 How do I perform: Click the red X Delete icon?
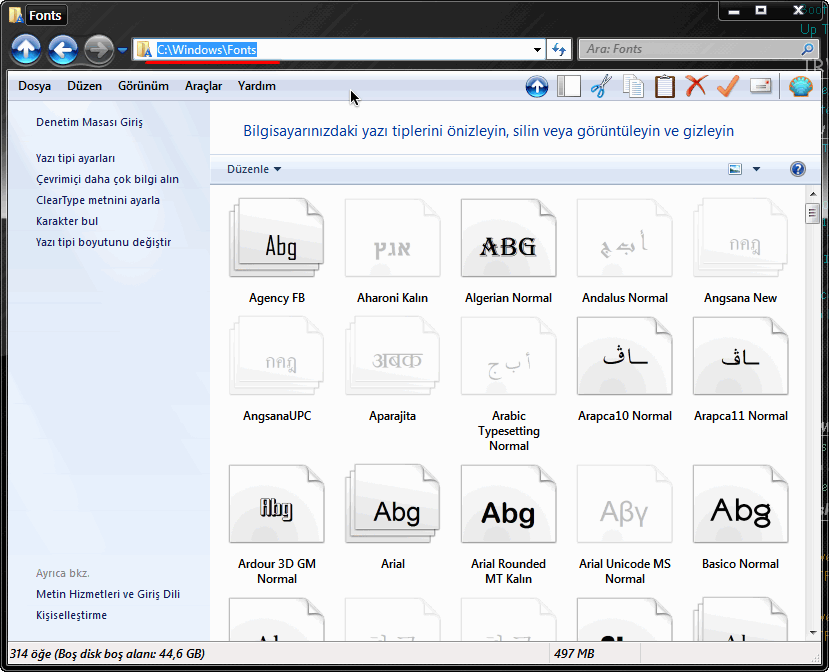[696, 86]
